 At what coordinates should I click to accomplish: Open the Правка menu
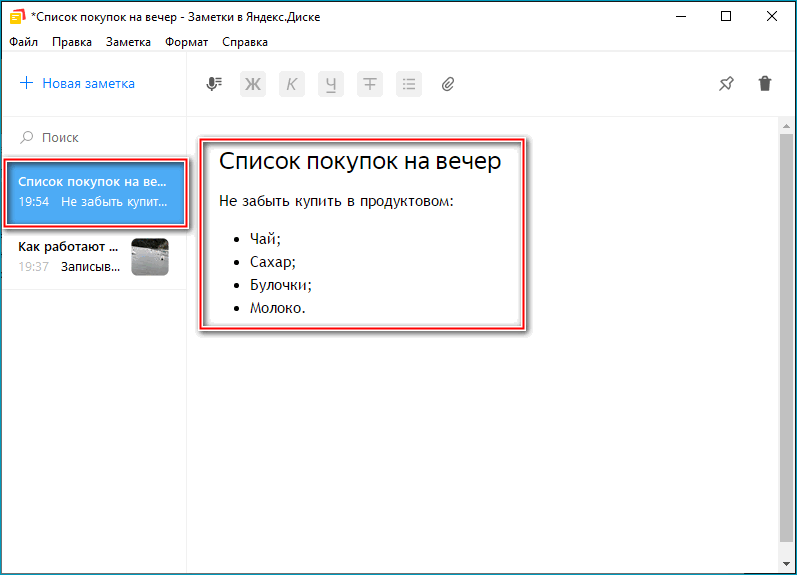72,42
